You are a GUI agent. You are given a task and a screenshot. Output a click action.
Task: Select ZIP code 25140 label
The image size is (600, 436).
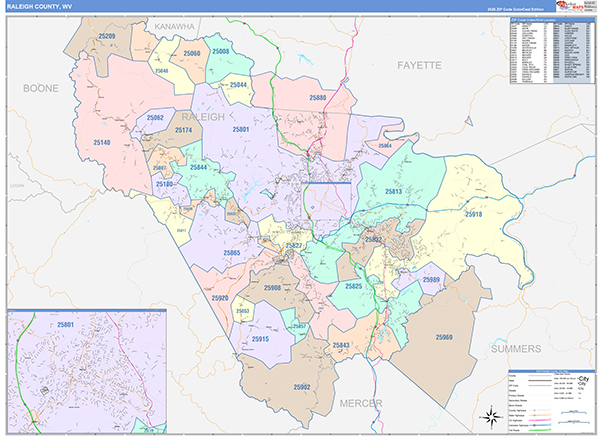pos(102,142)
